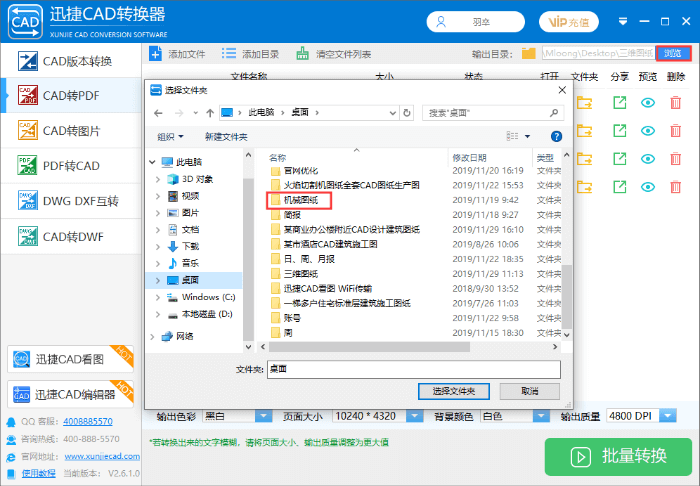Expand the Windows (C:) drive node
Screen dimensions: 700x486
[x=158, y=297]
